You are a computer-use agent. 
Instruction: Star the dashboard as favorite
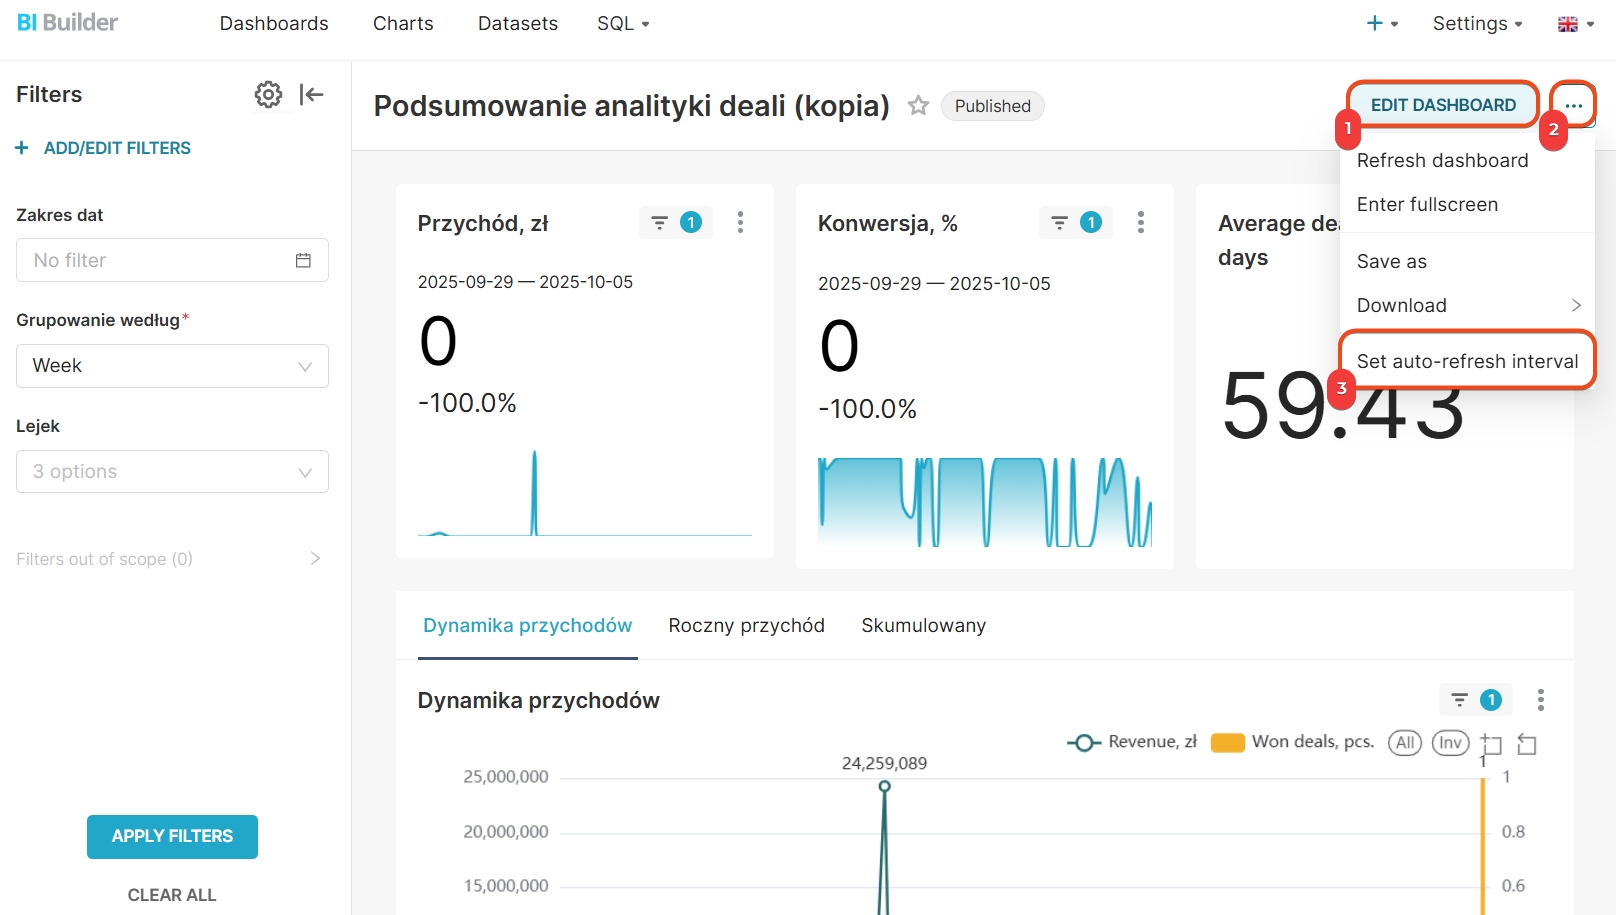[918, 106]
